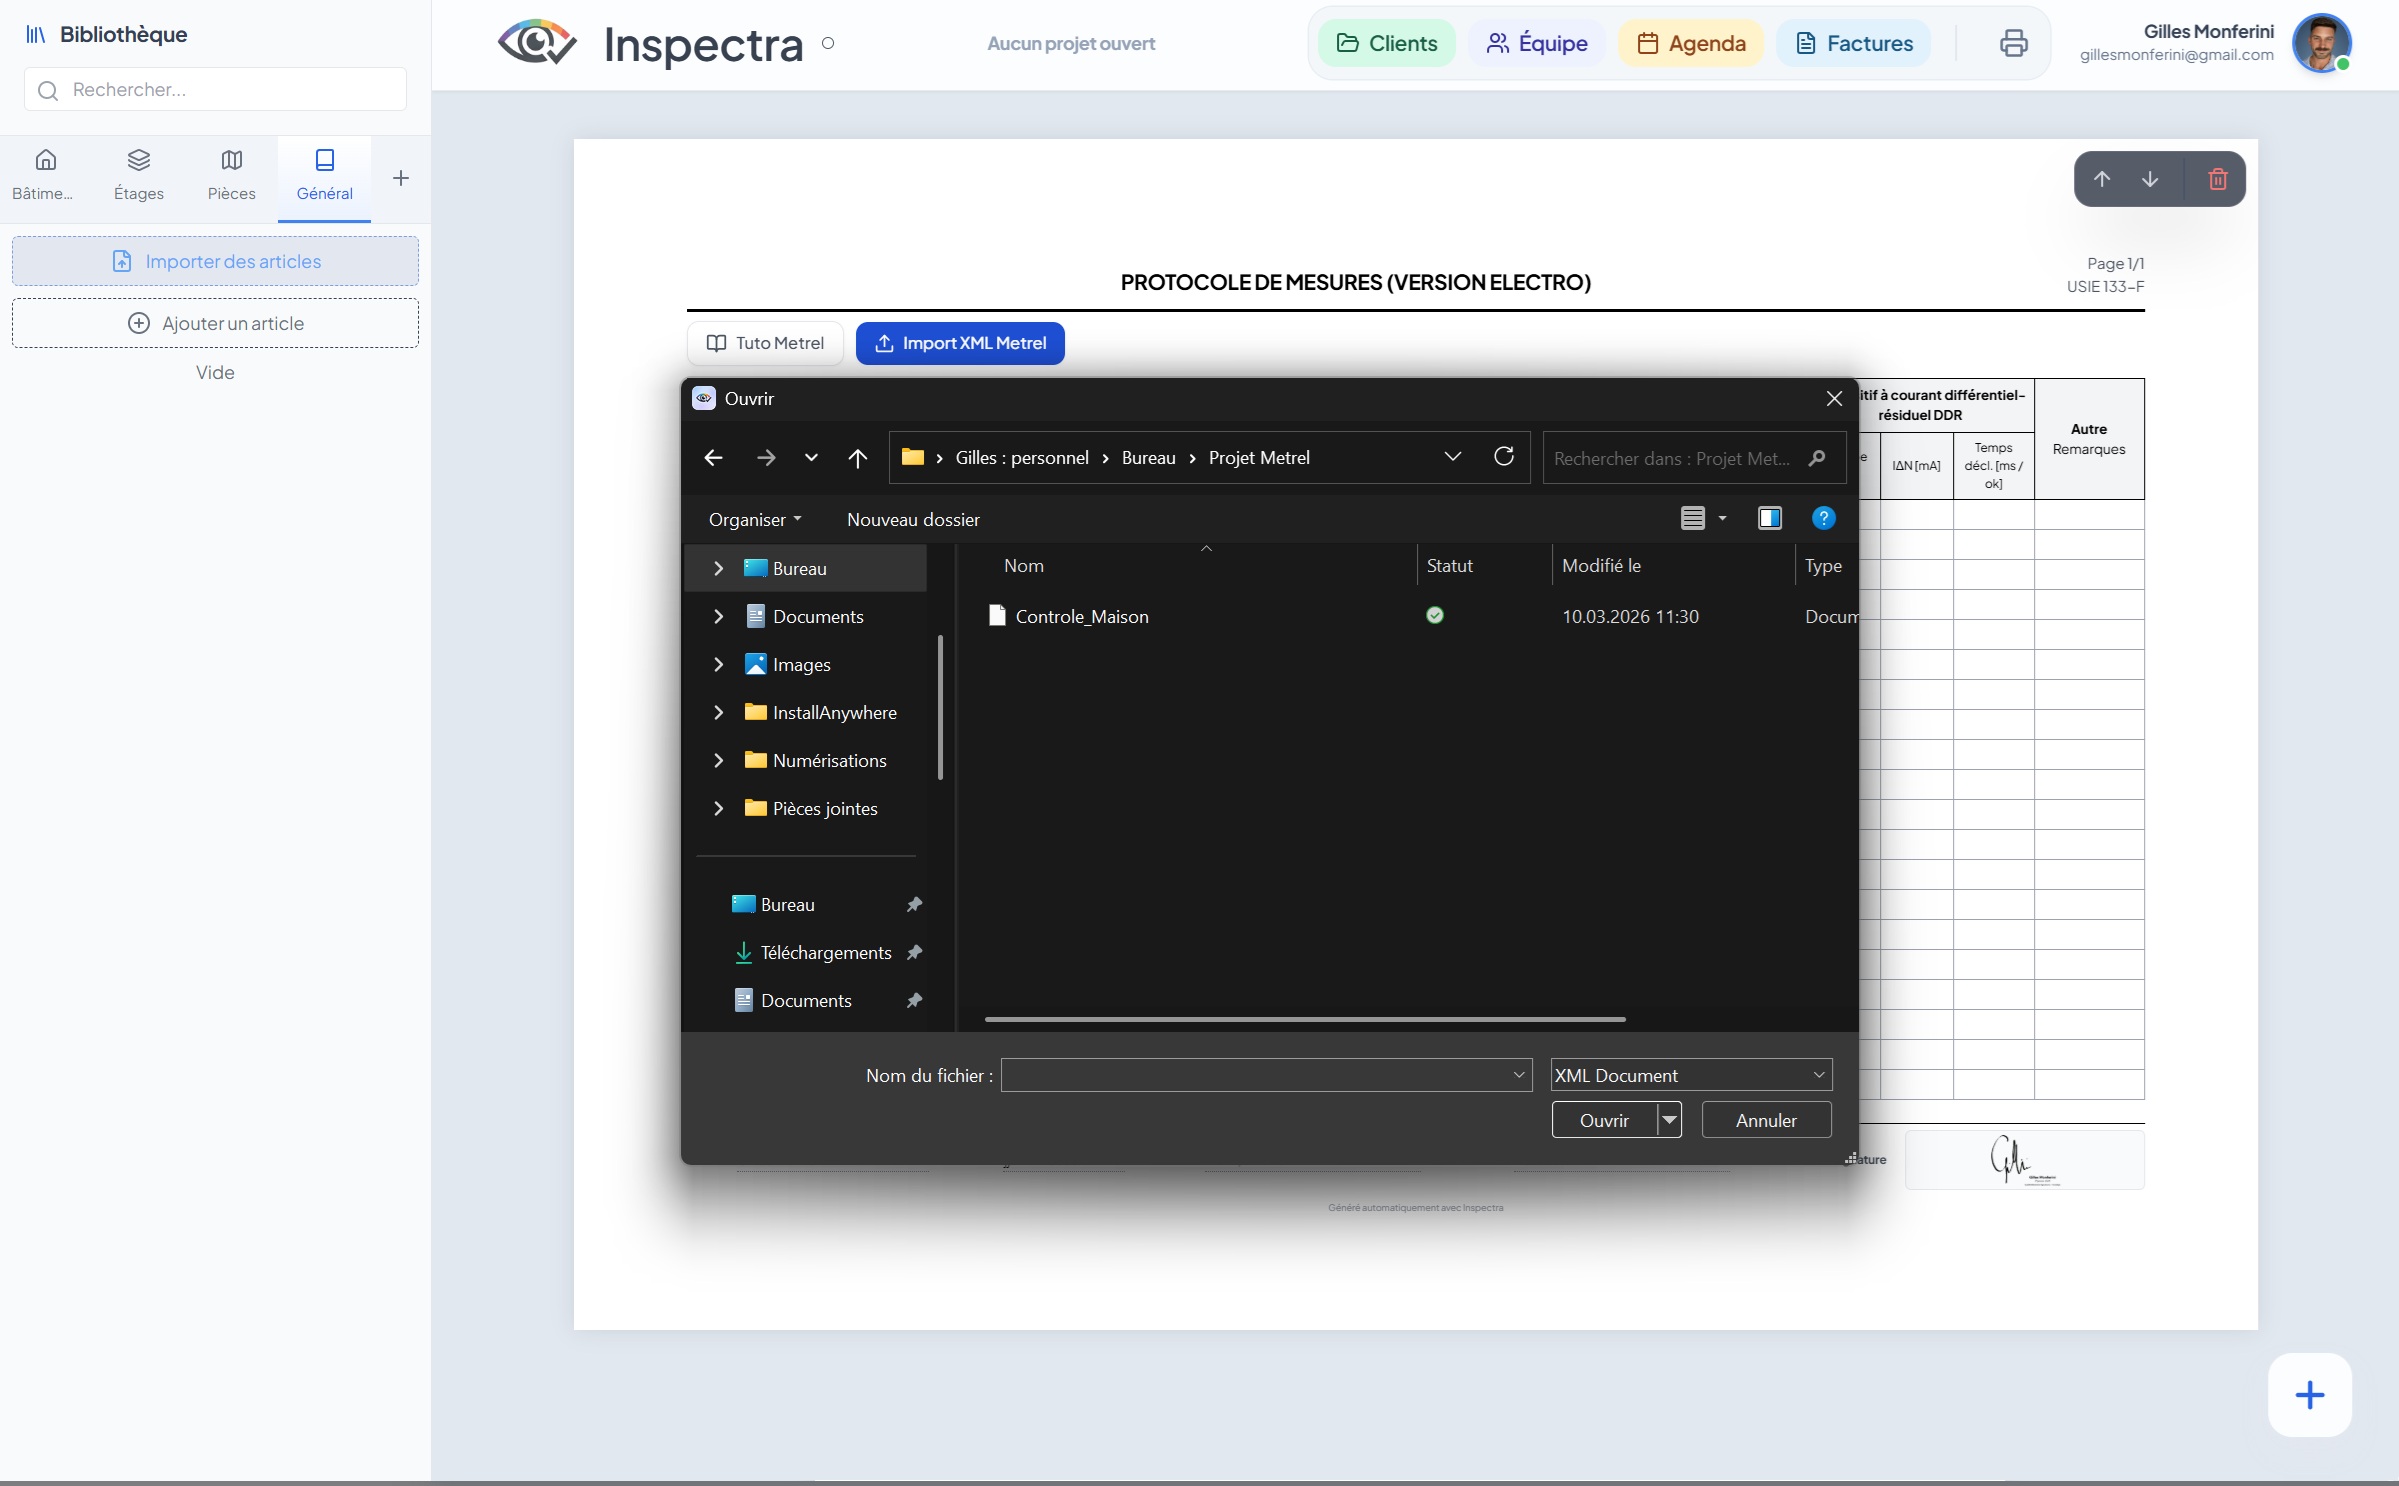
Task: Click the Nom du fichier input field
Action: point(1256,1075)
